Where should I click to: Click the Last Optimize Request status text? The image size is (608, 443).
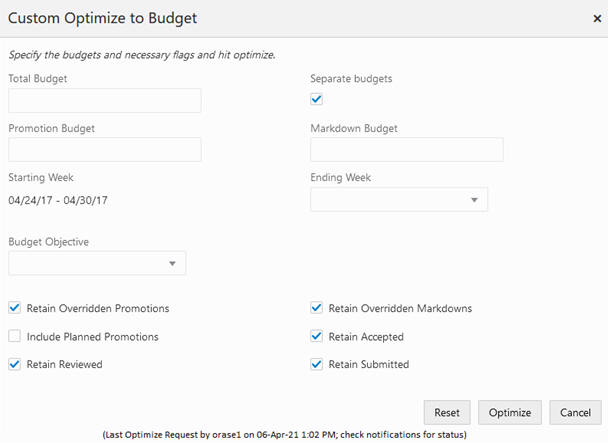[285, 435]
